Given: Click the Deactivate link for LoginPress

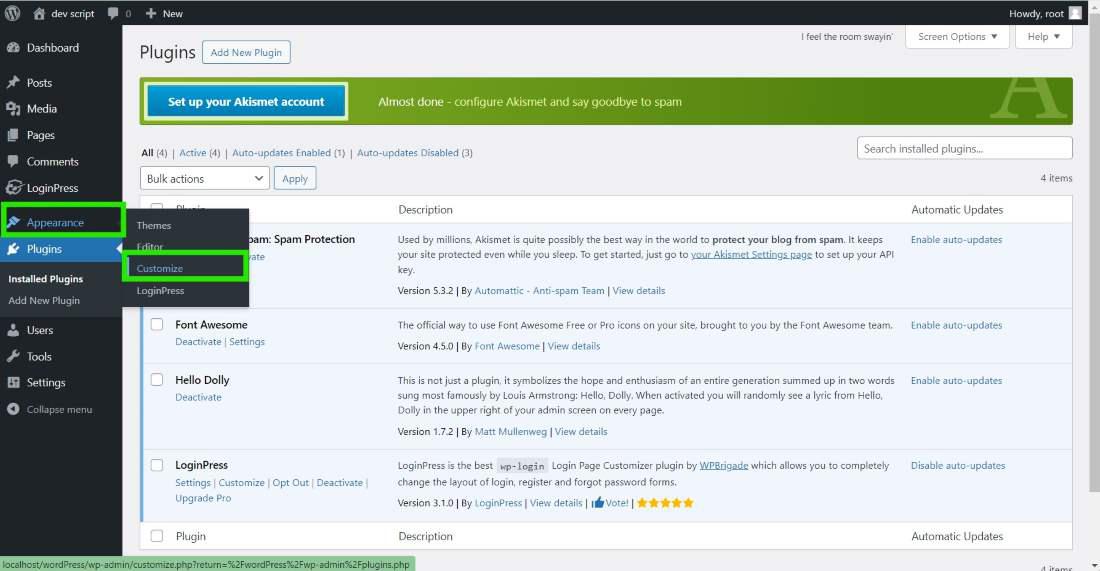Looking at the screenshot, I should click(340, 483).
